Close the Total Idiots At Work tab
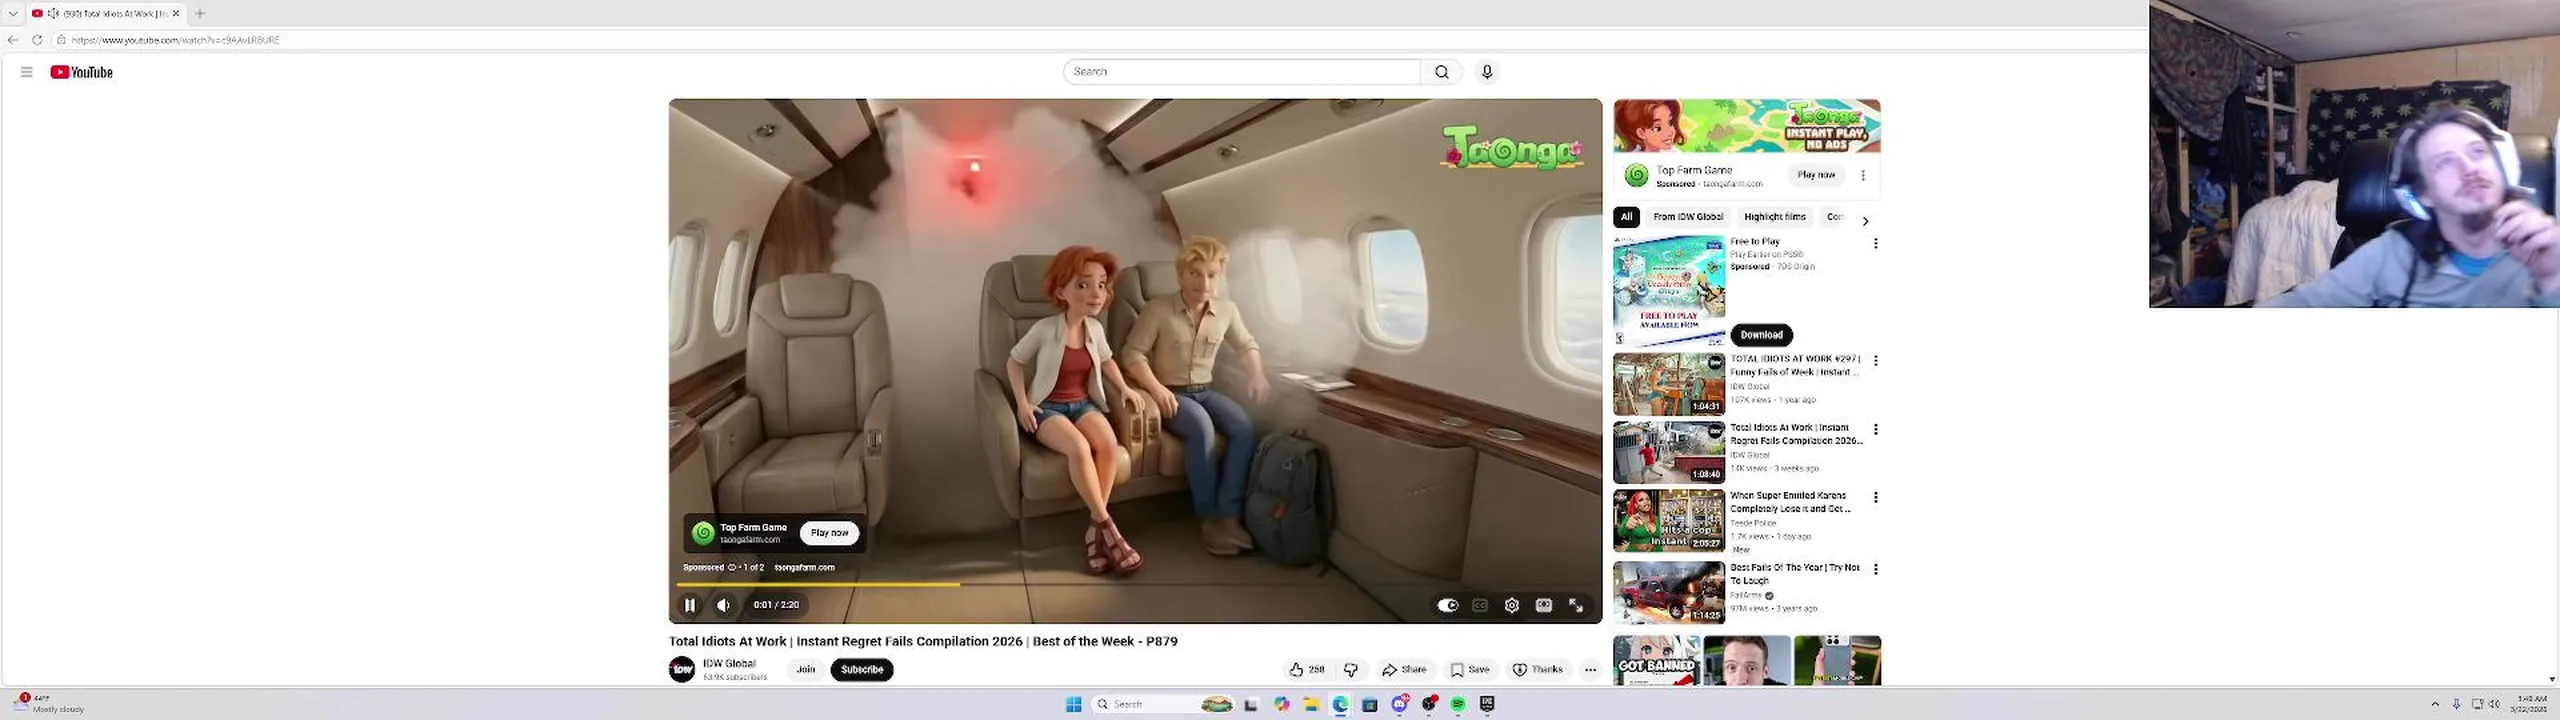Viewport: 2560px width, 720px height. point(176,13)
